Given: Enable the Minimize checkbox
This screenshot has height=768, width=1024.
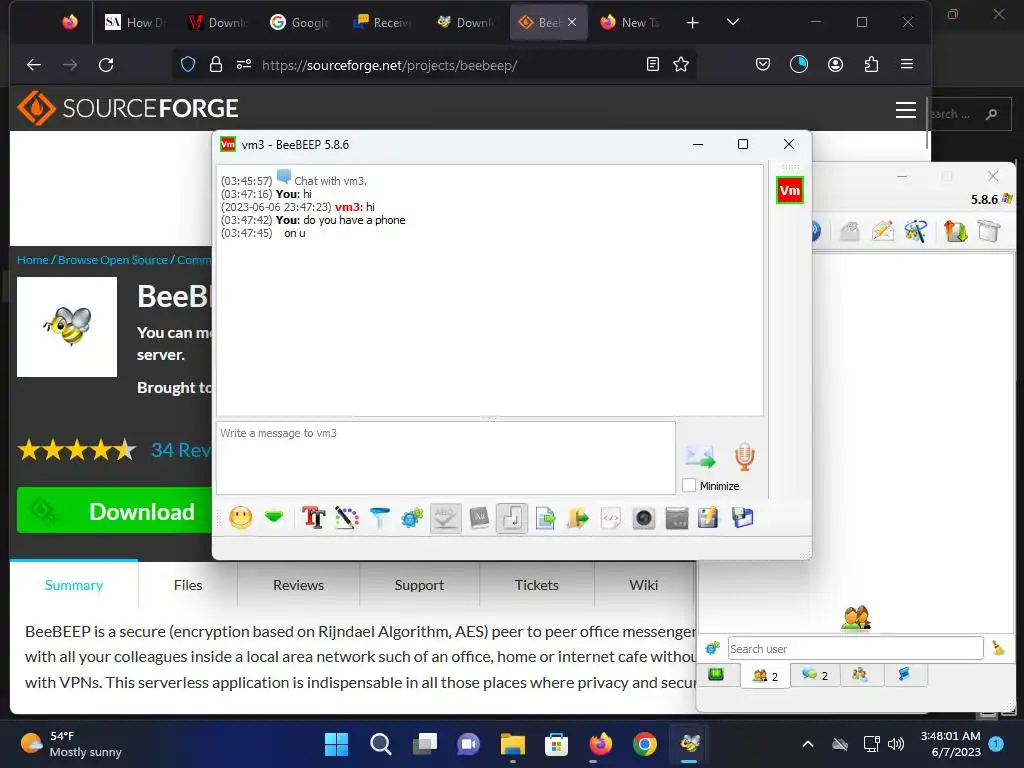Looking at the screenshot, I should pos(689,485).
